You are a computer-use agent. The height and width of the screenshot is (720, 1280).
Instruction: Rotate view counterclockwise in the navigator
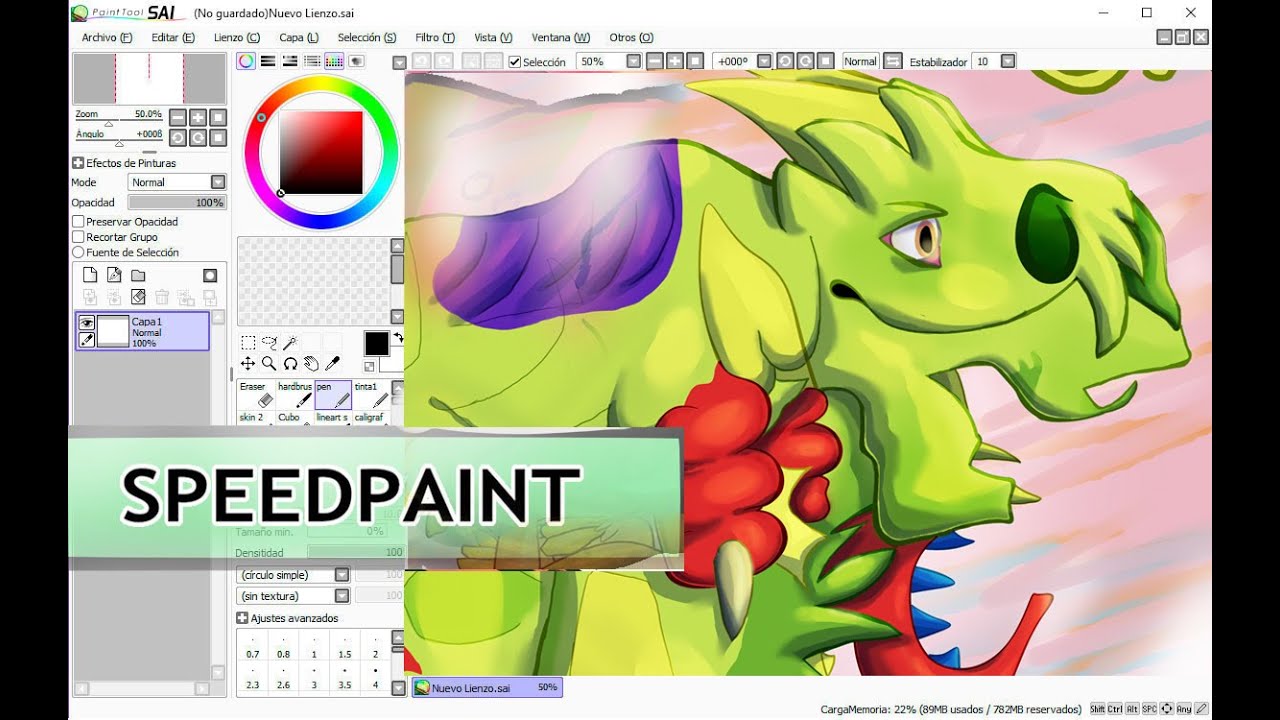(x=177, y=137)
